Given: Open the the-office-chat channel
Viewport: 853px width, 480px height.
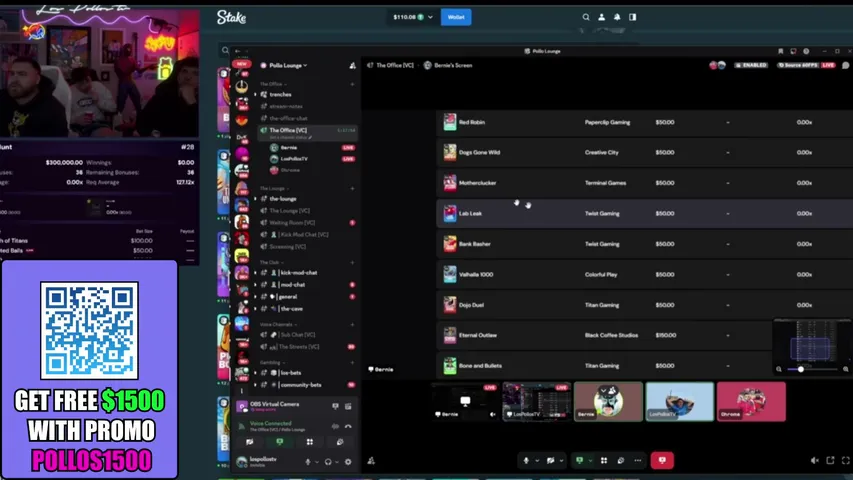Looking at the screenshot, I should tap(288, 118).
